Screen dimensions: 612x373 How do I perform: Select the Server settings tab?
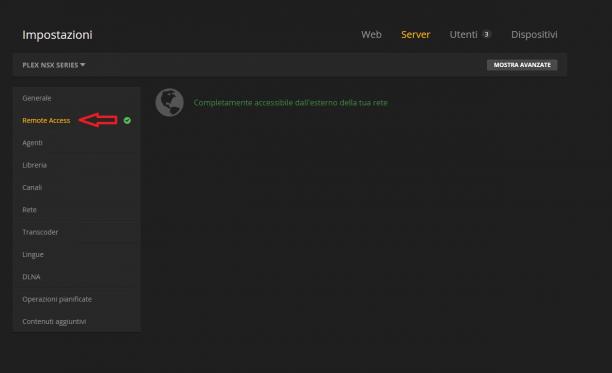click(415, 34)
